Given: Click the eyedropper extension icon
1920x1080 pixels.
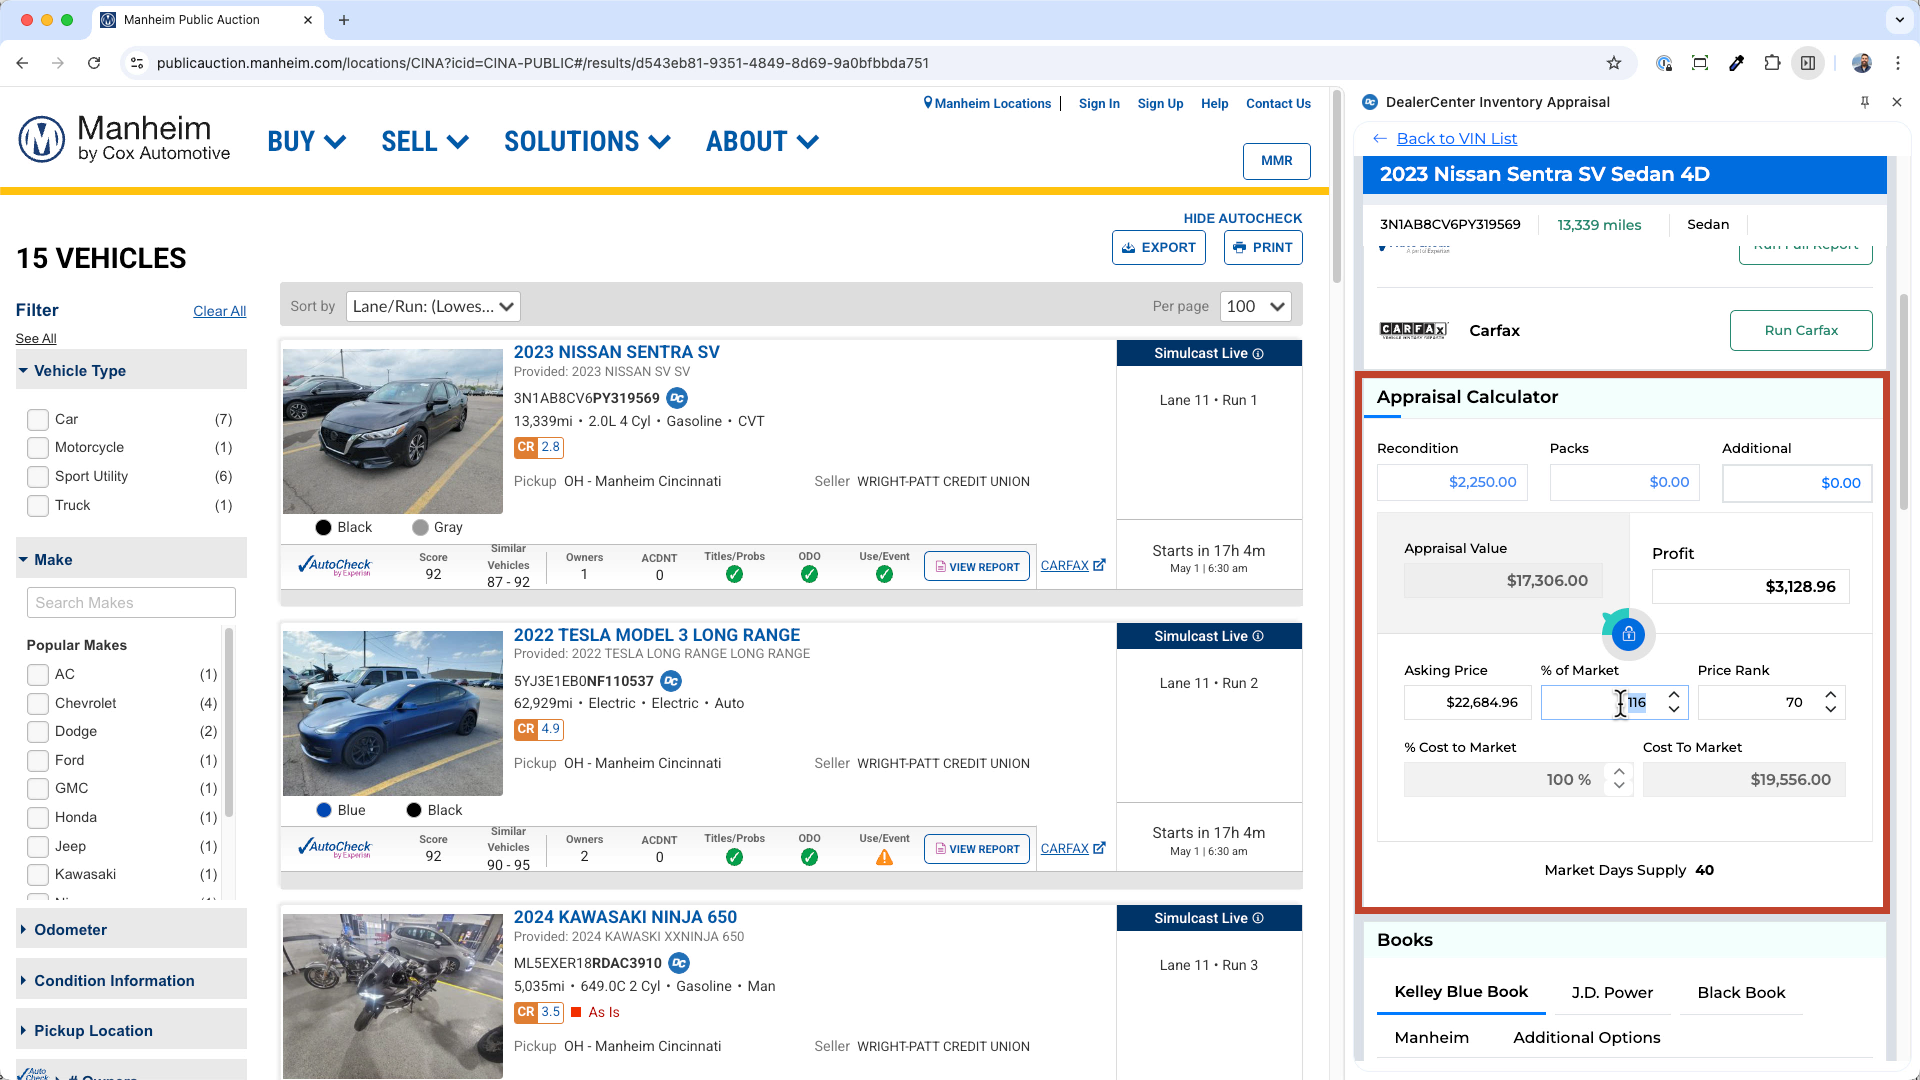Looking at the screenshot, I should tap(1736, 63).
